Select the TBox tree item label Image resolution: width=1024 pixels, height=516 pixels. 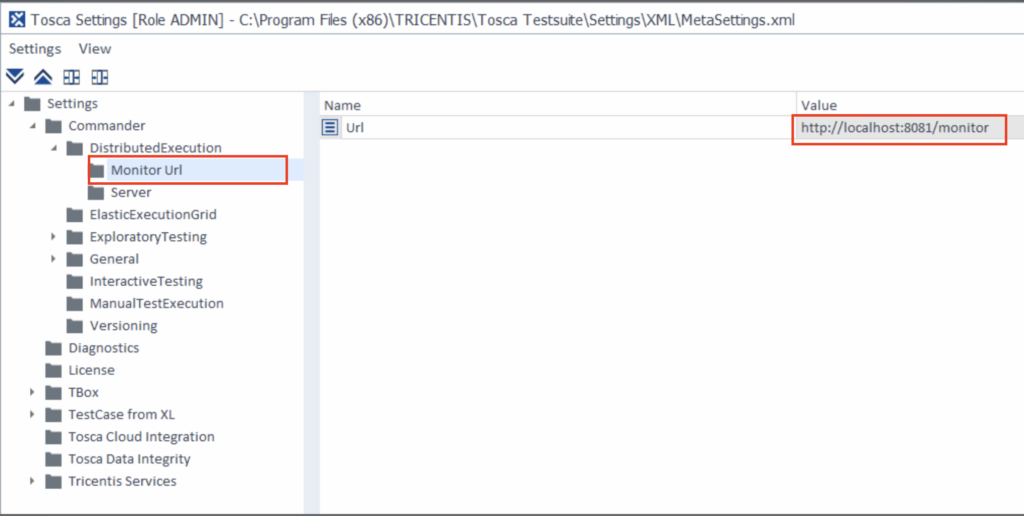click(84, 393)
